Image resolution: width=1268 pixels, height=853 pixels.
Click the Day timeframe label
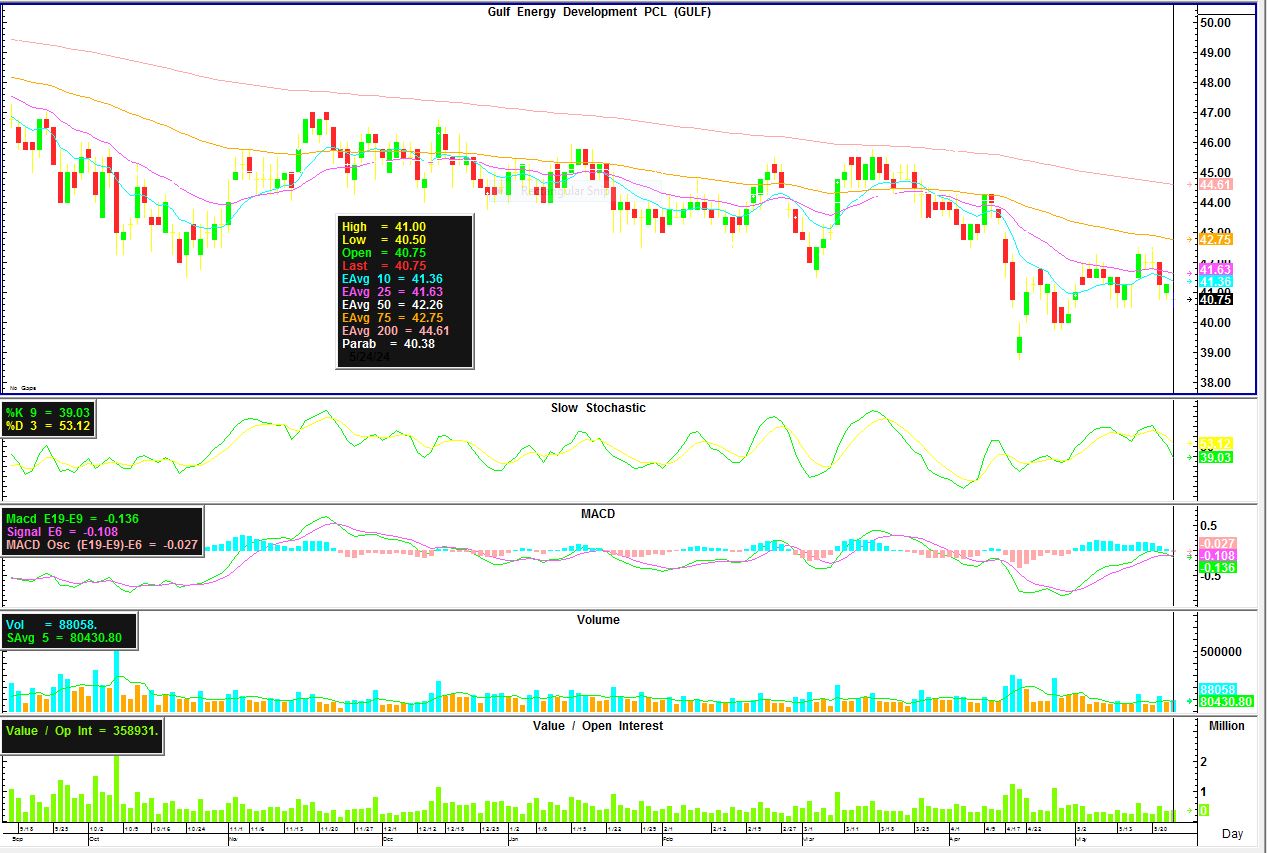1232,834
